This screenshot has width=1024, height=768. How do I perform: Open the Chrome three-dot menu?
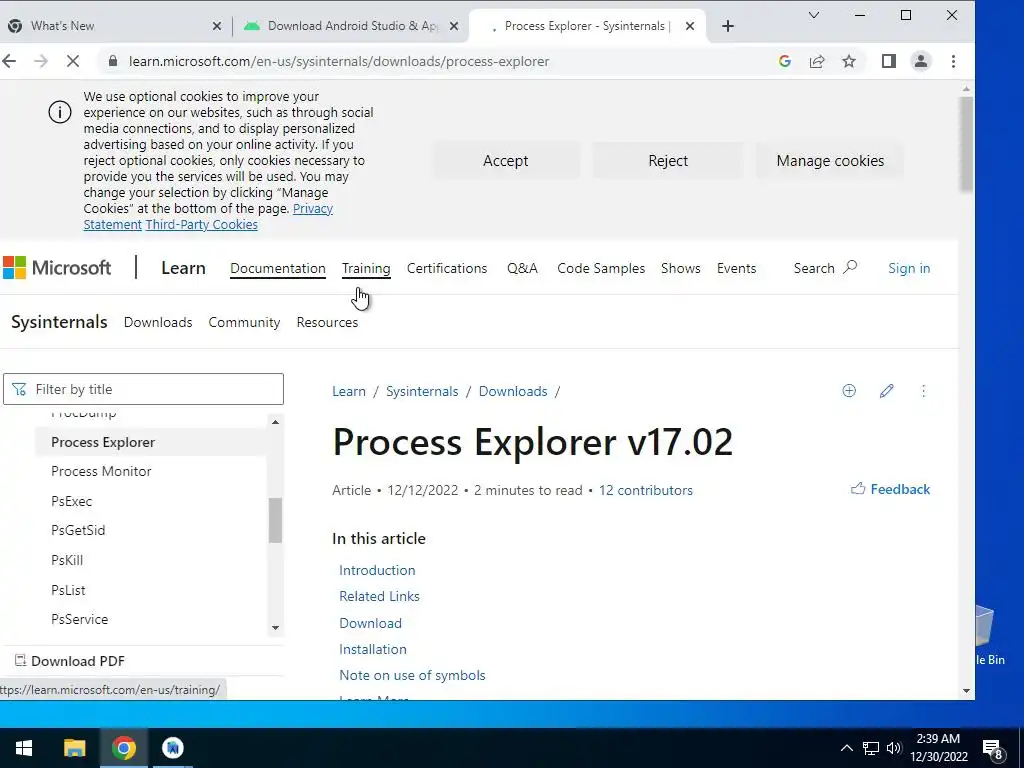pos(953,61)
